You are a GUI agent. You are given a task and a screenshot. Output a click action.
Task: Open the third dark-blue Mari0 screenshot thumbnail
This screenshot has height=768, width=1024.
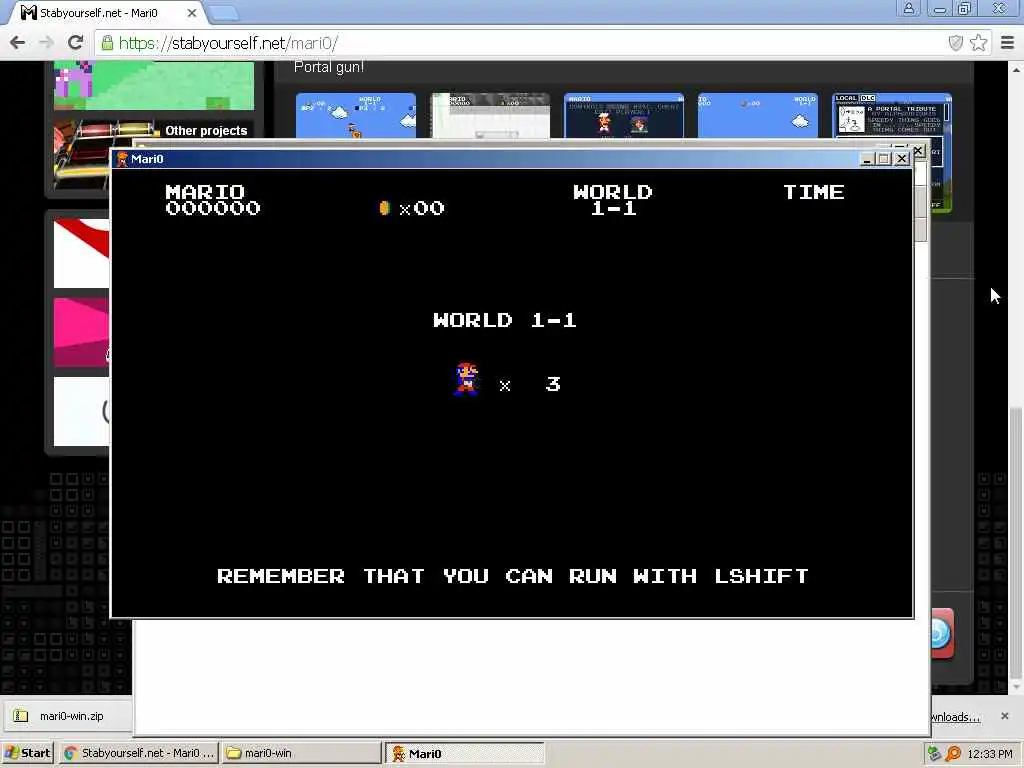(x=624, y=116)
